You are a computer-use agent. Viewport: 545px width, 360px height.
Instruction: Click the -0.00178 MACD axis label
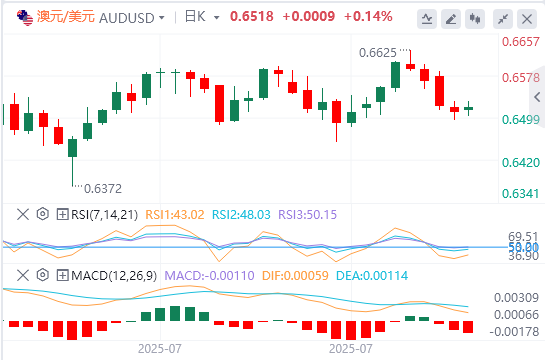pyautogui.click(x=514, y=332)
